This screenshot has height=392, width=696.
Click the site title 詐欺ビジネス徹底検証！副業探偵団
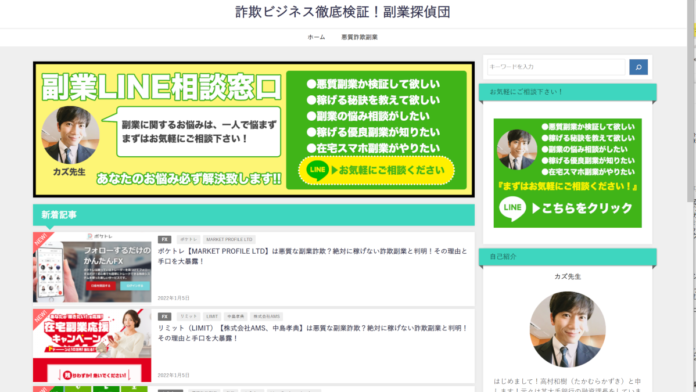pos(343,12)
